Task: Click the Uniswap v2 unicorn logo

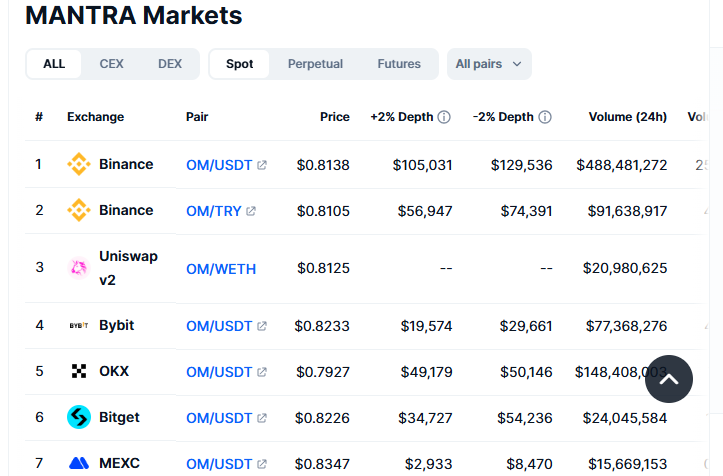Action: click(x=79, y=268)
